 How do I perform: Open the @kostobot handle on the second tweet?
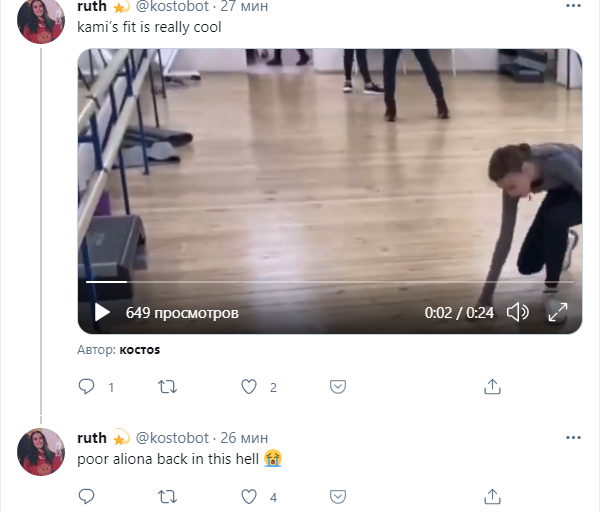(x=172, y=438)
